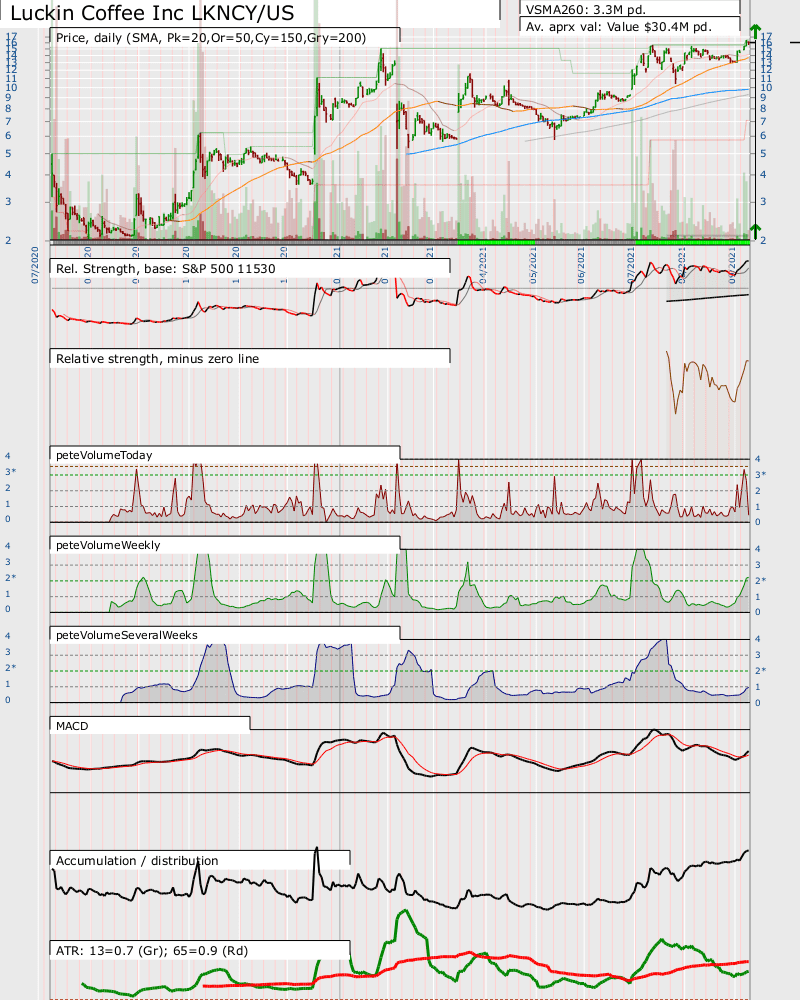Click right price axis value 3
Viewport: 800px width, 1000px height.
(763, 201)
